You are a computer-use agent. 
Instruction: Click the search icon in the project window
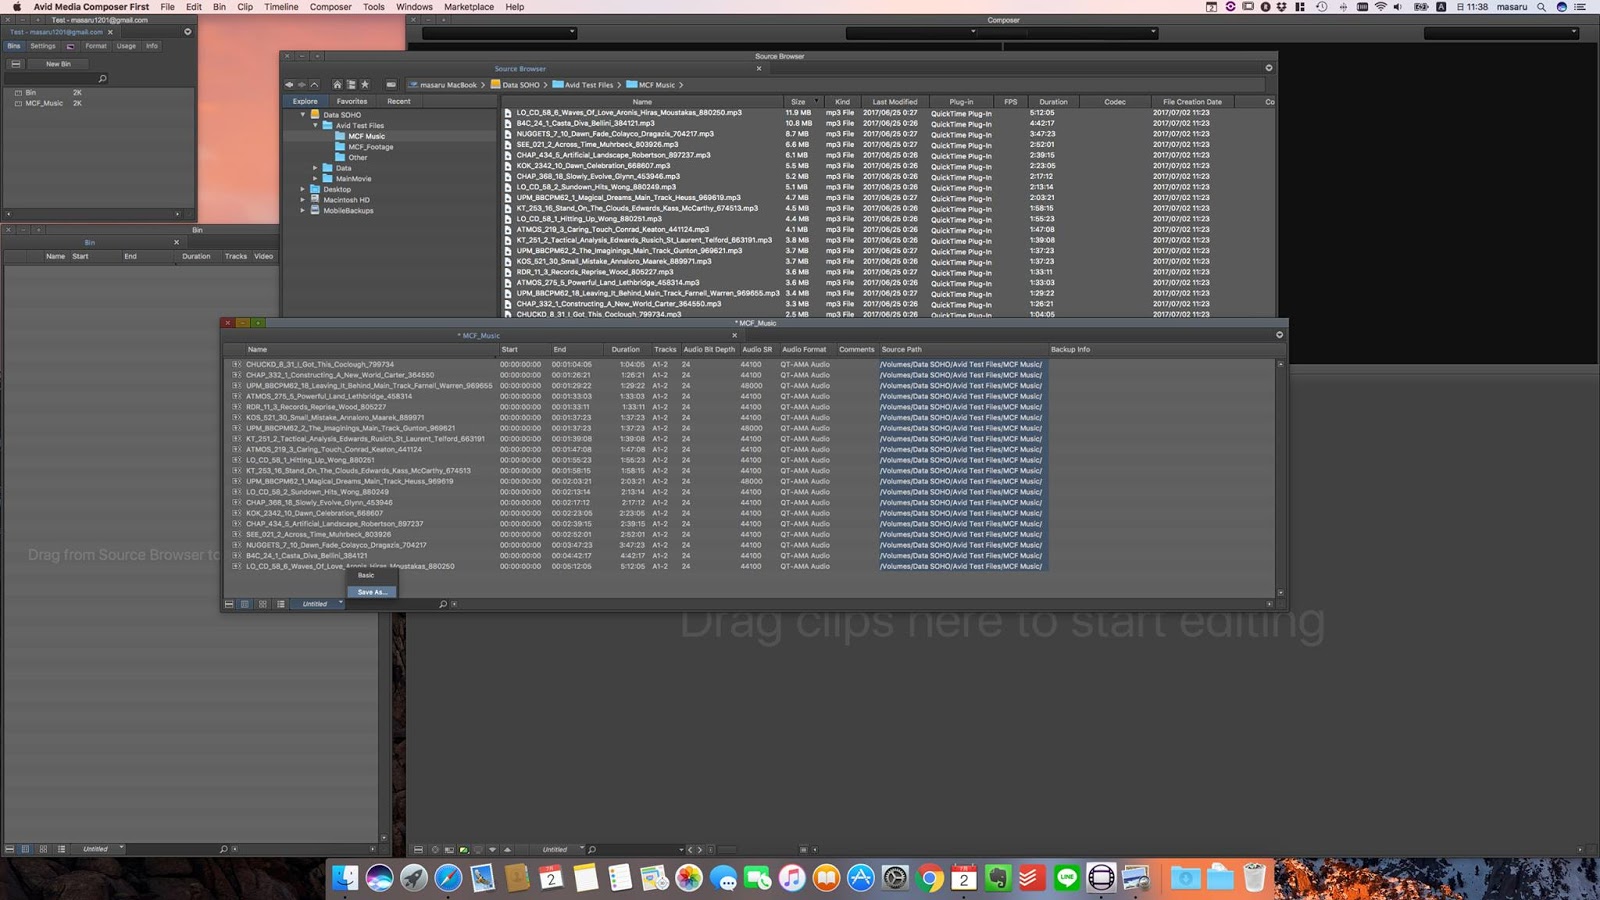102,79
